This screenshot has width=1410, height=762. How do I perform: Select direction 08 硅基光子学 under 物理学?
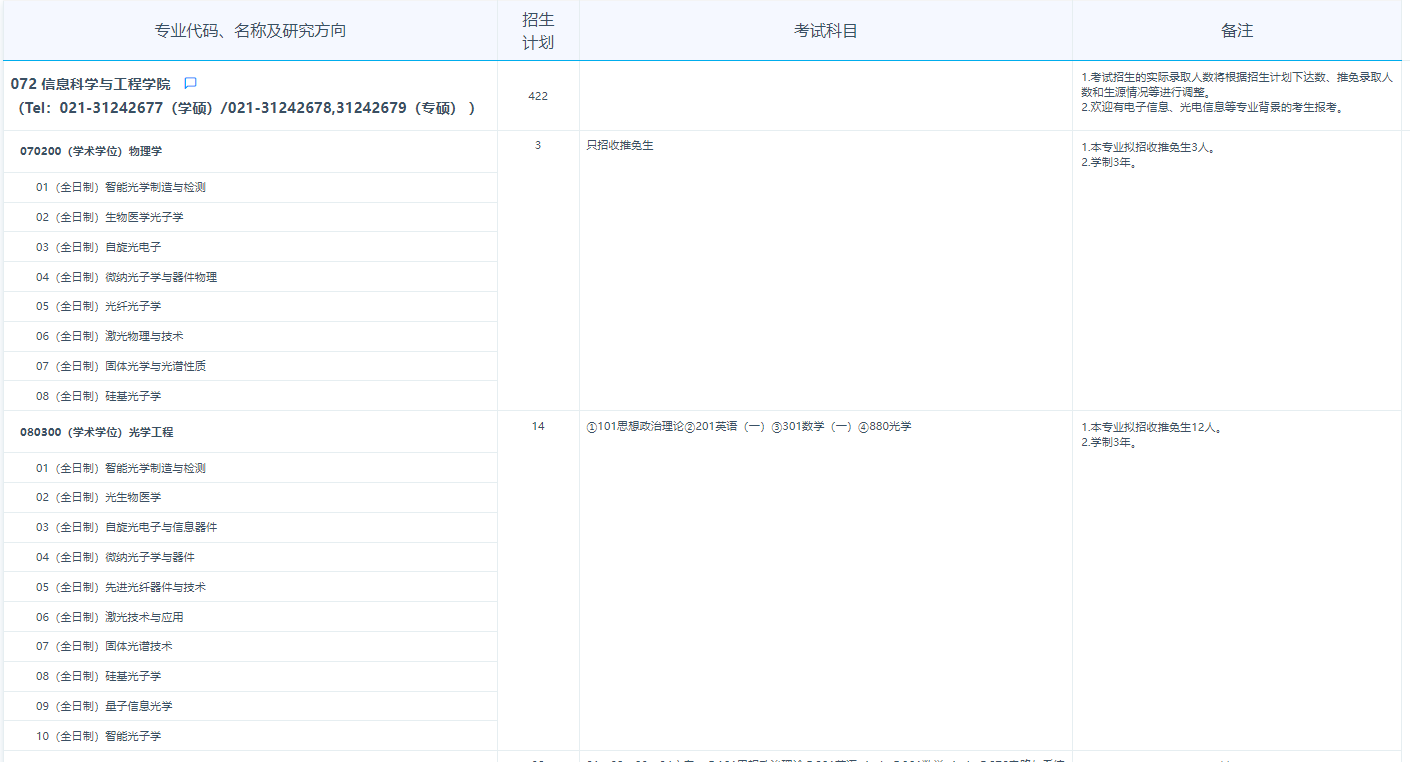pos(98,396)
